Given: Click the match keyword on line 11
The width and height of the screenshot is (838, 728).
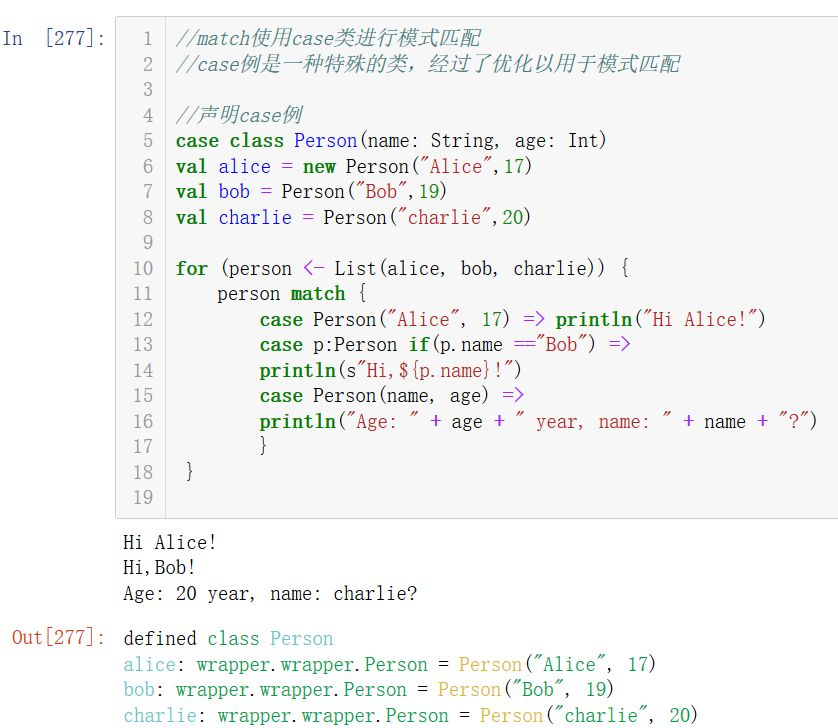Looking at the screenshot, I should 318,294.
